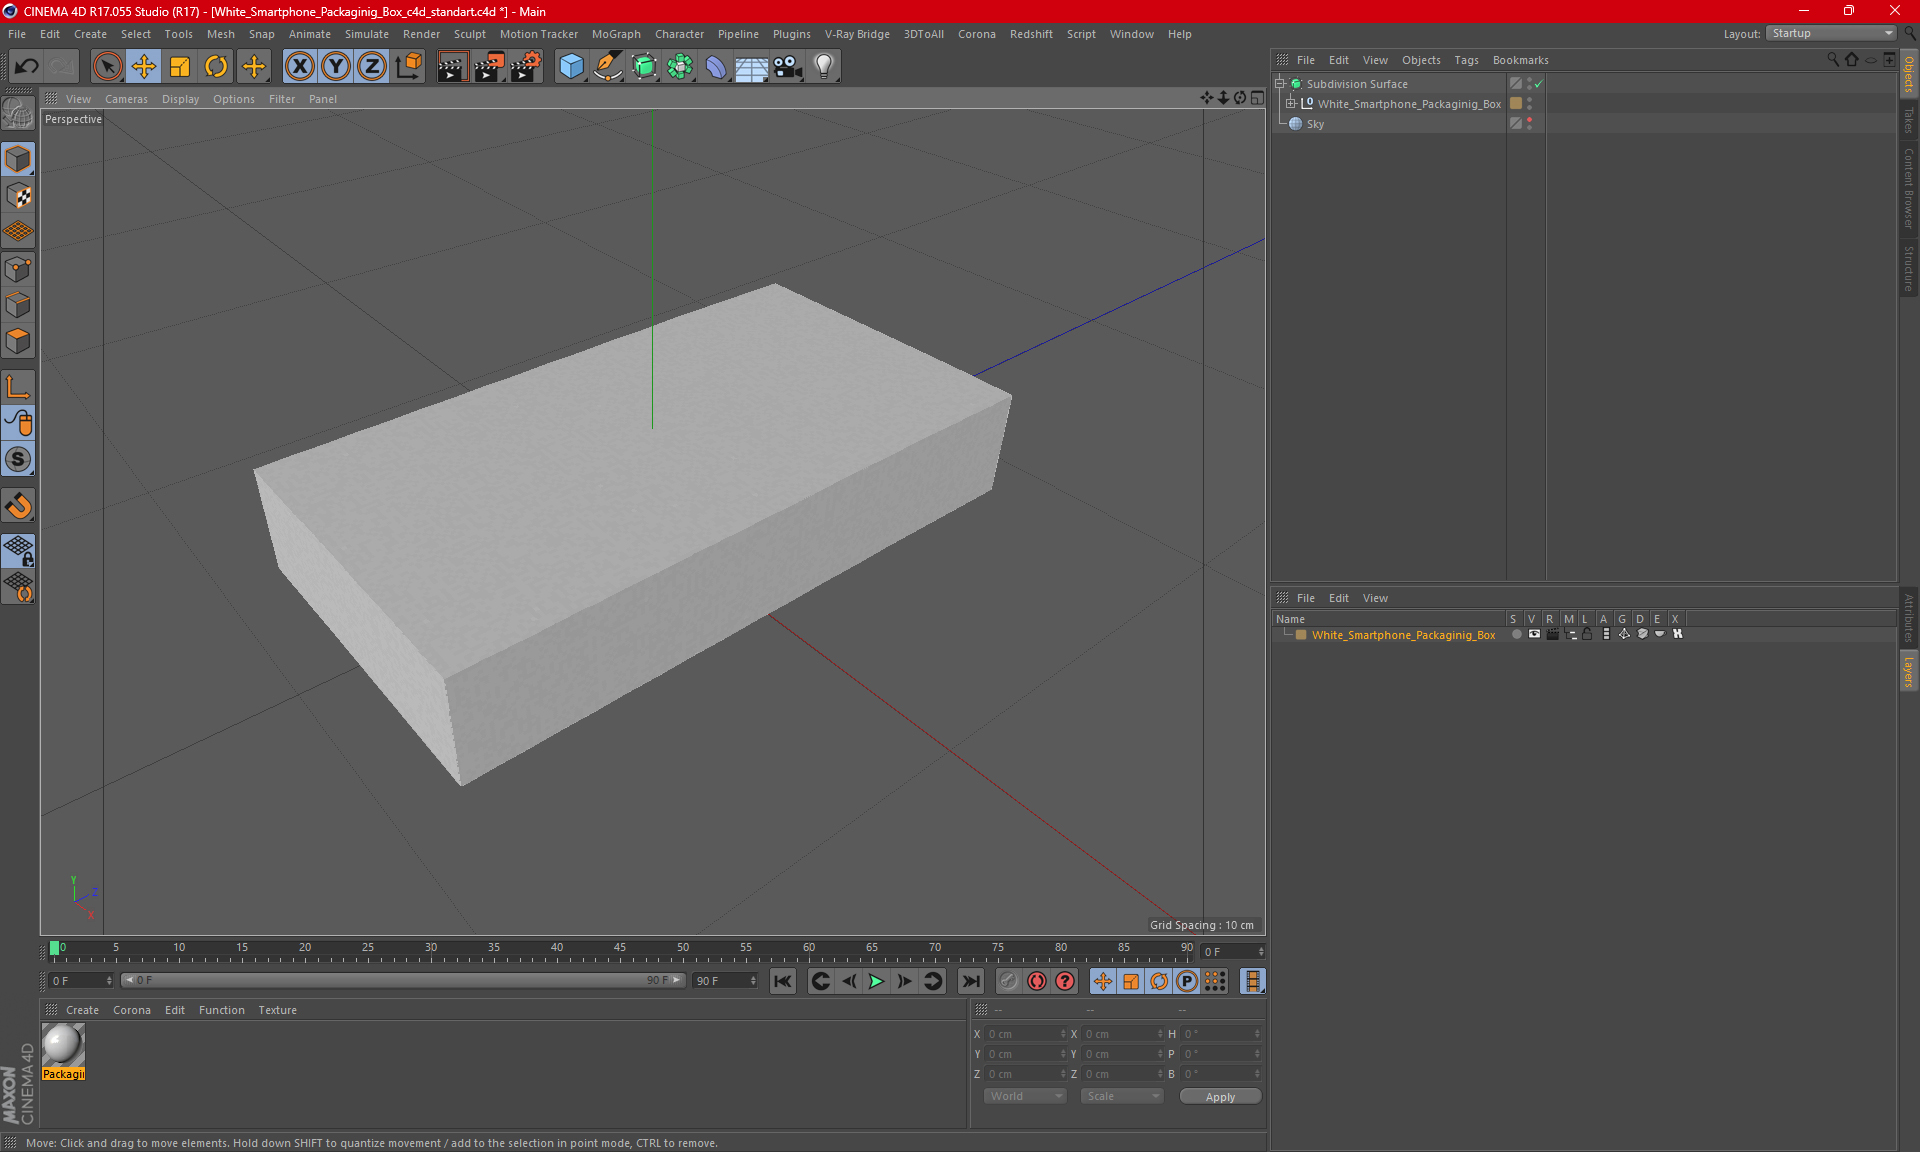Collapse Subdivision Surface tree item

tap(1279, 84)
